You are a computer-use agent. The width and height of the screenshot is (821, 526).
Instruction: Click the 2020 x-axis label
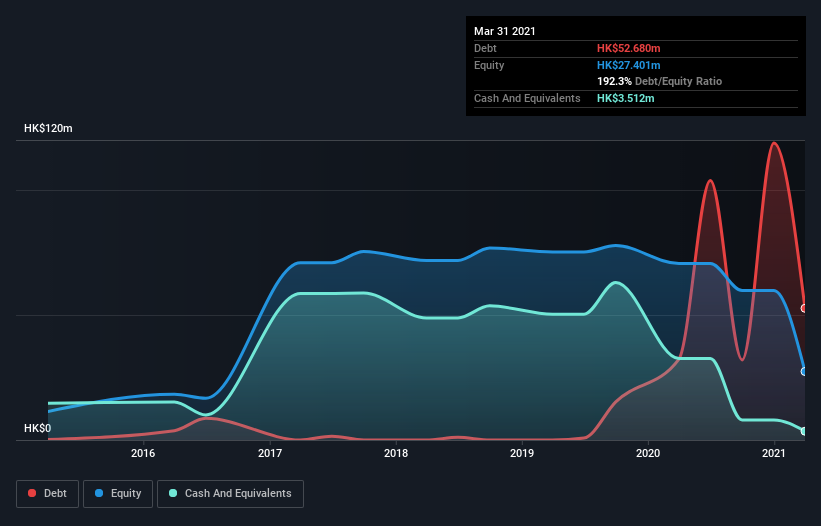(x=648, y=453)
